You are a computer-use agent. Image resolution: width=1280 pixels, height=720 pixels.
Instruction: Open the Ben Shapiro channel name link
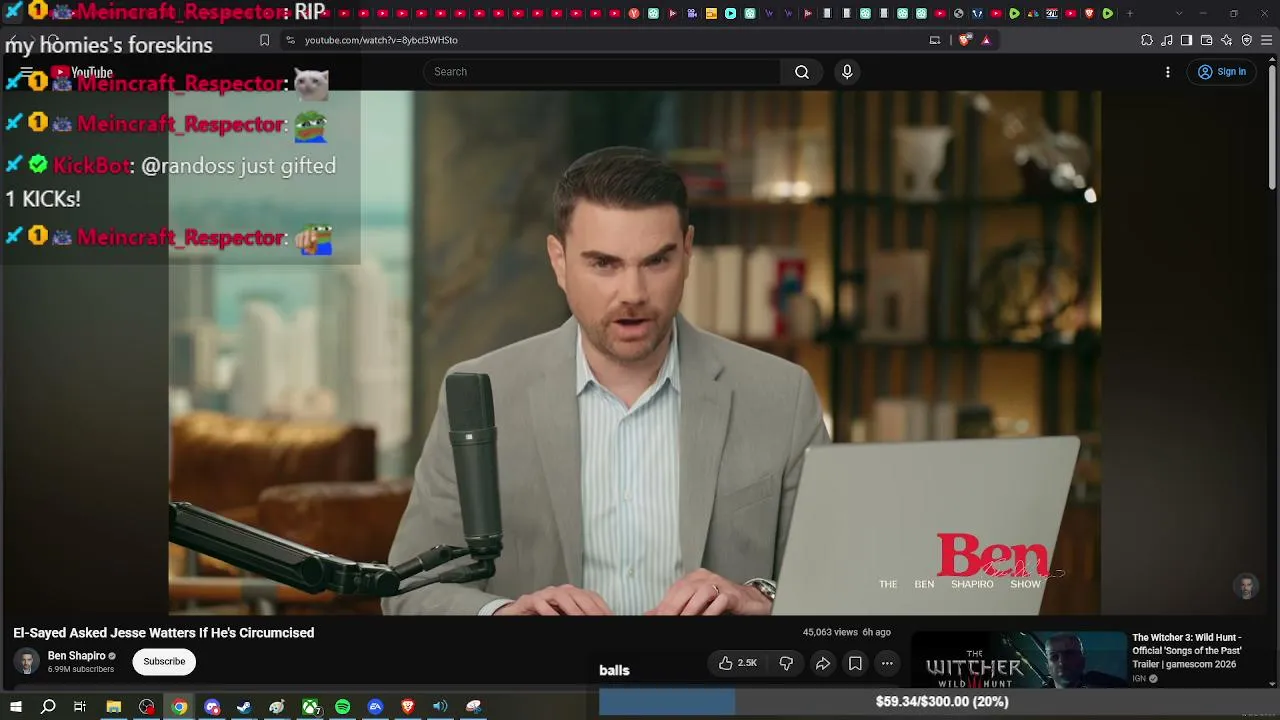[76, 656]
